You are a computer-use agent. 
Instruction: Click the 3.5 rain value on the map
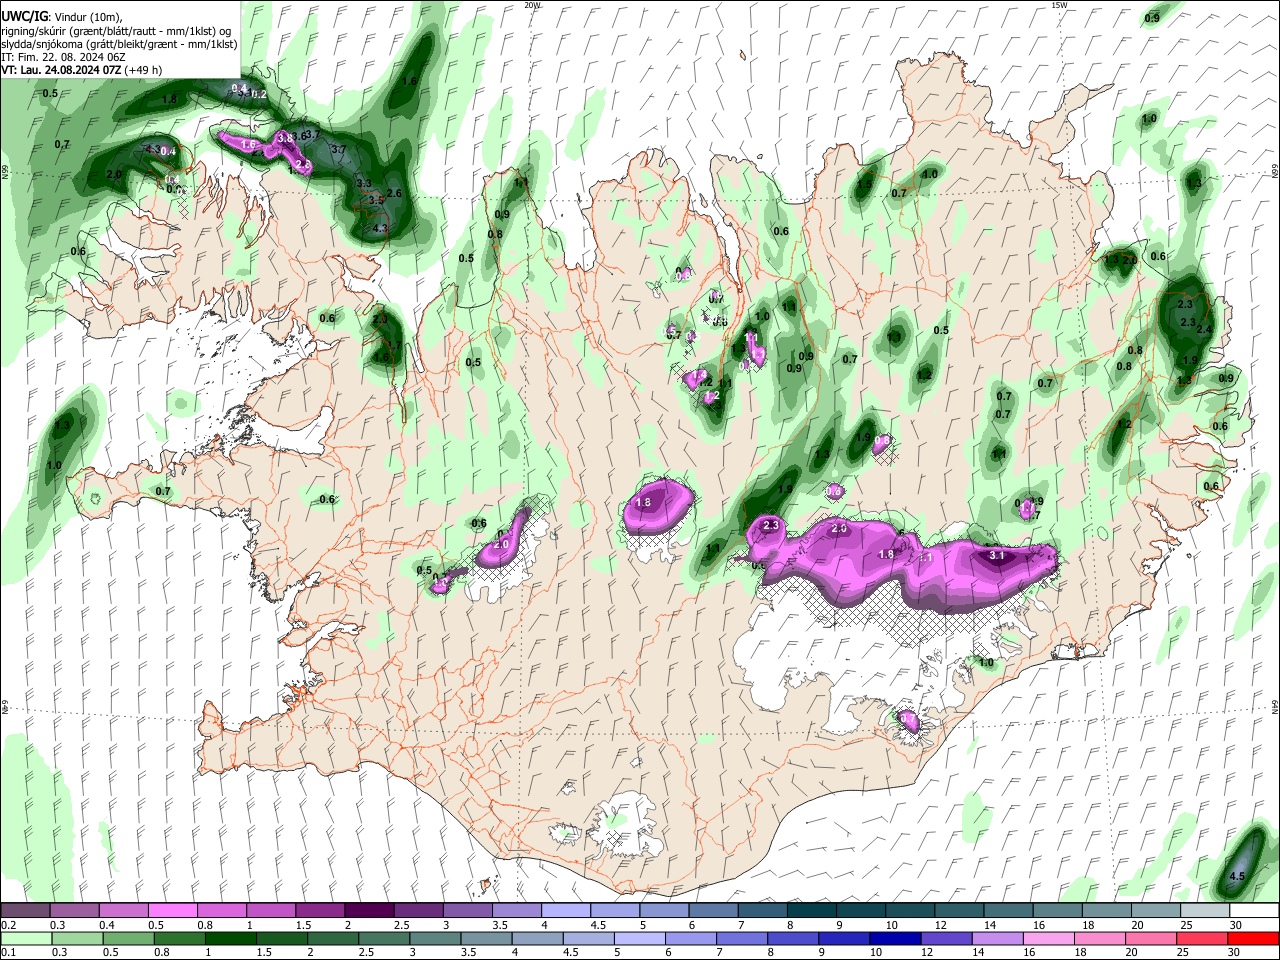tap(376, 200)
